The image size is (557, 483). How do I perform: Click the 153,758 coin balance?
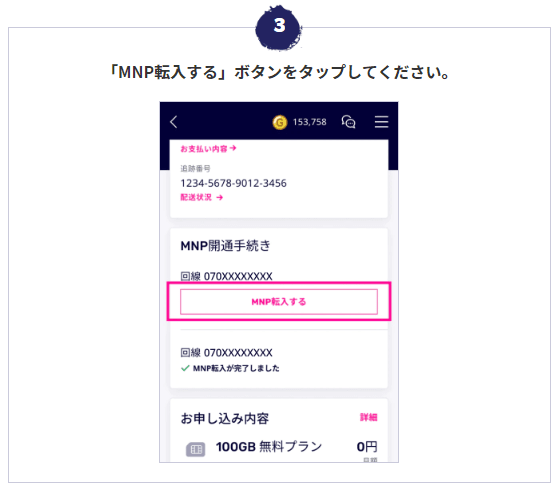[309, 122]
